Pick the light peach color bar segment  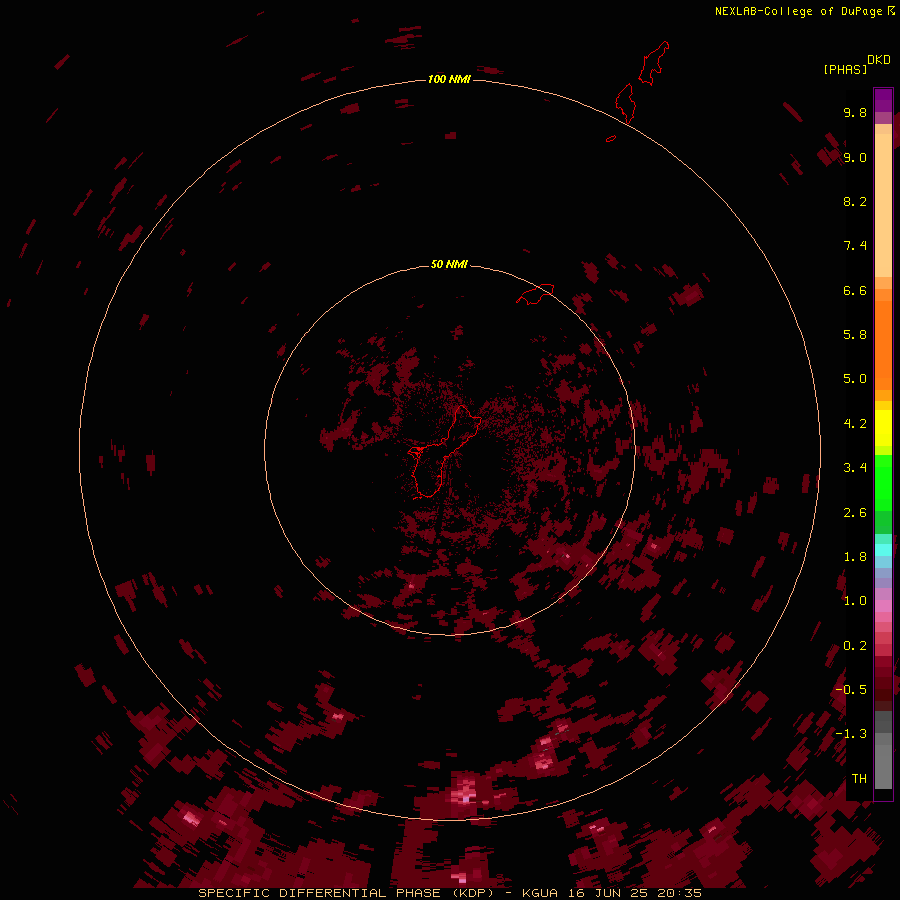point(883,205)
